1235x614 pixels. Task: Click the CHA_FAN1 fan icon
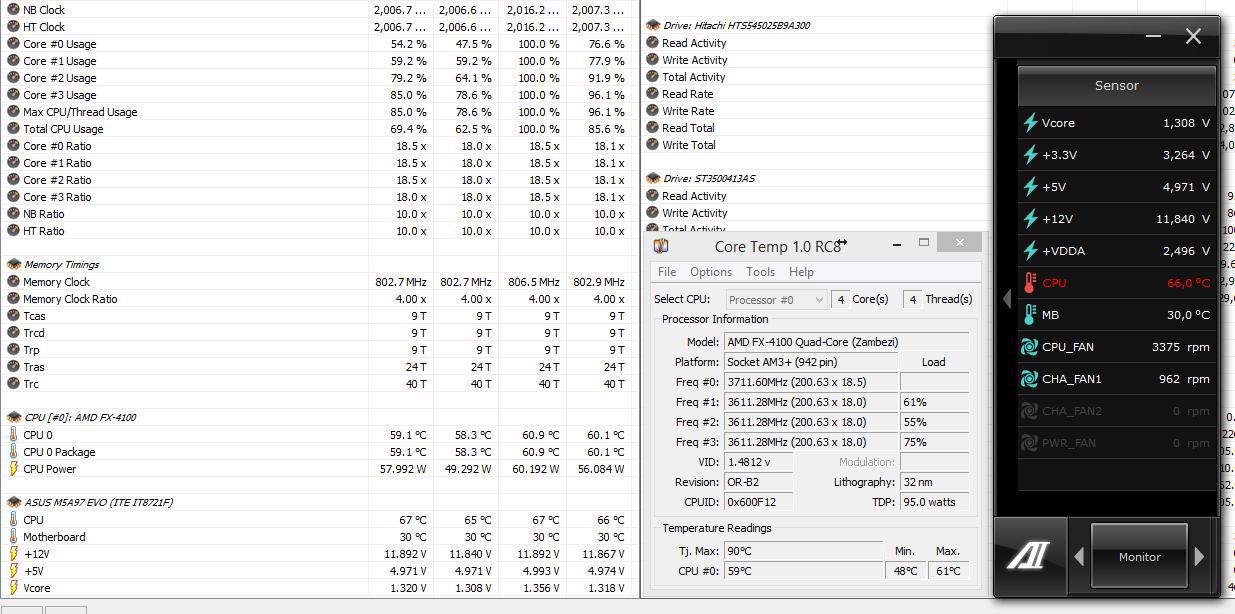[1029, 379]
